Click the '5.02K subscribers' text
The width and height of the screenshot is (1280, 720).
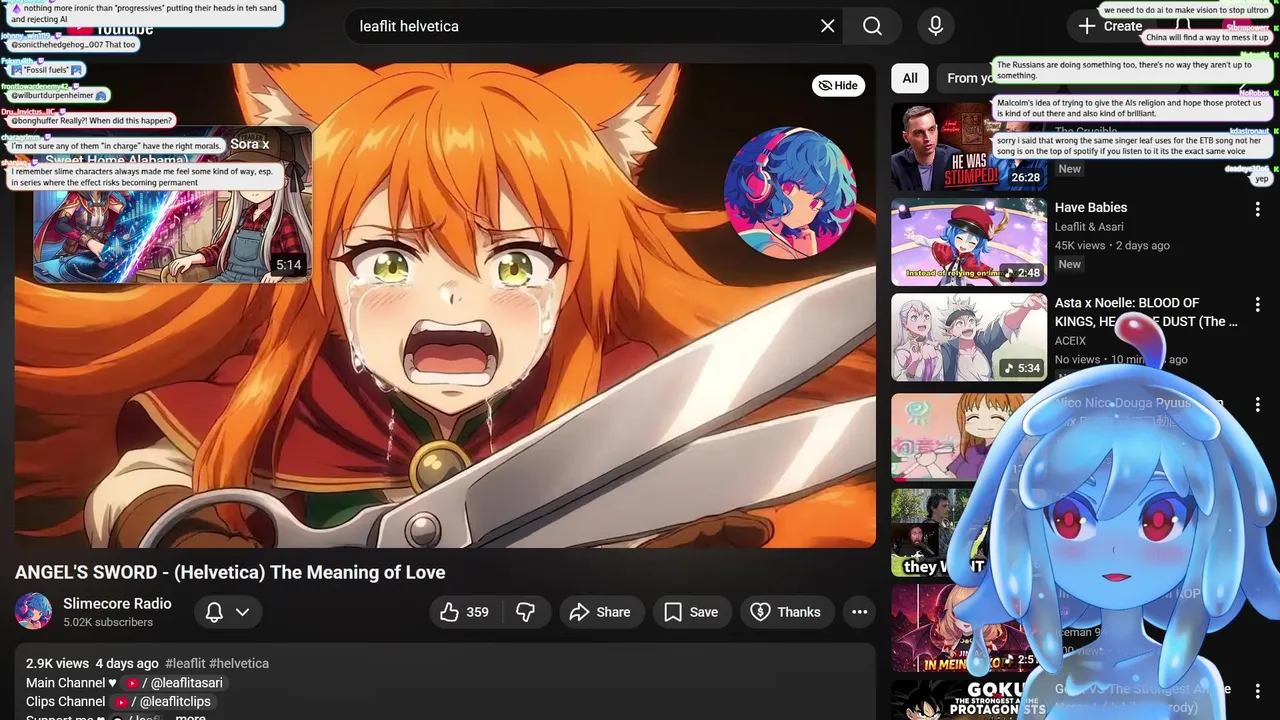coord(108,622)
